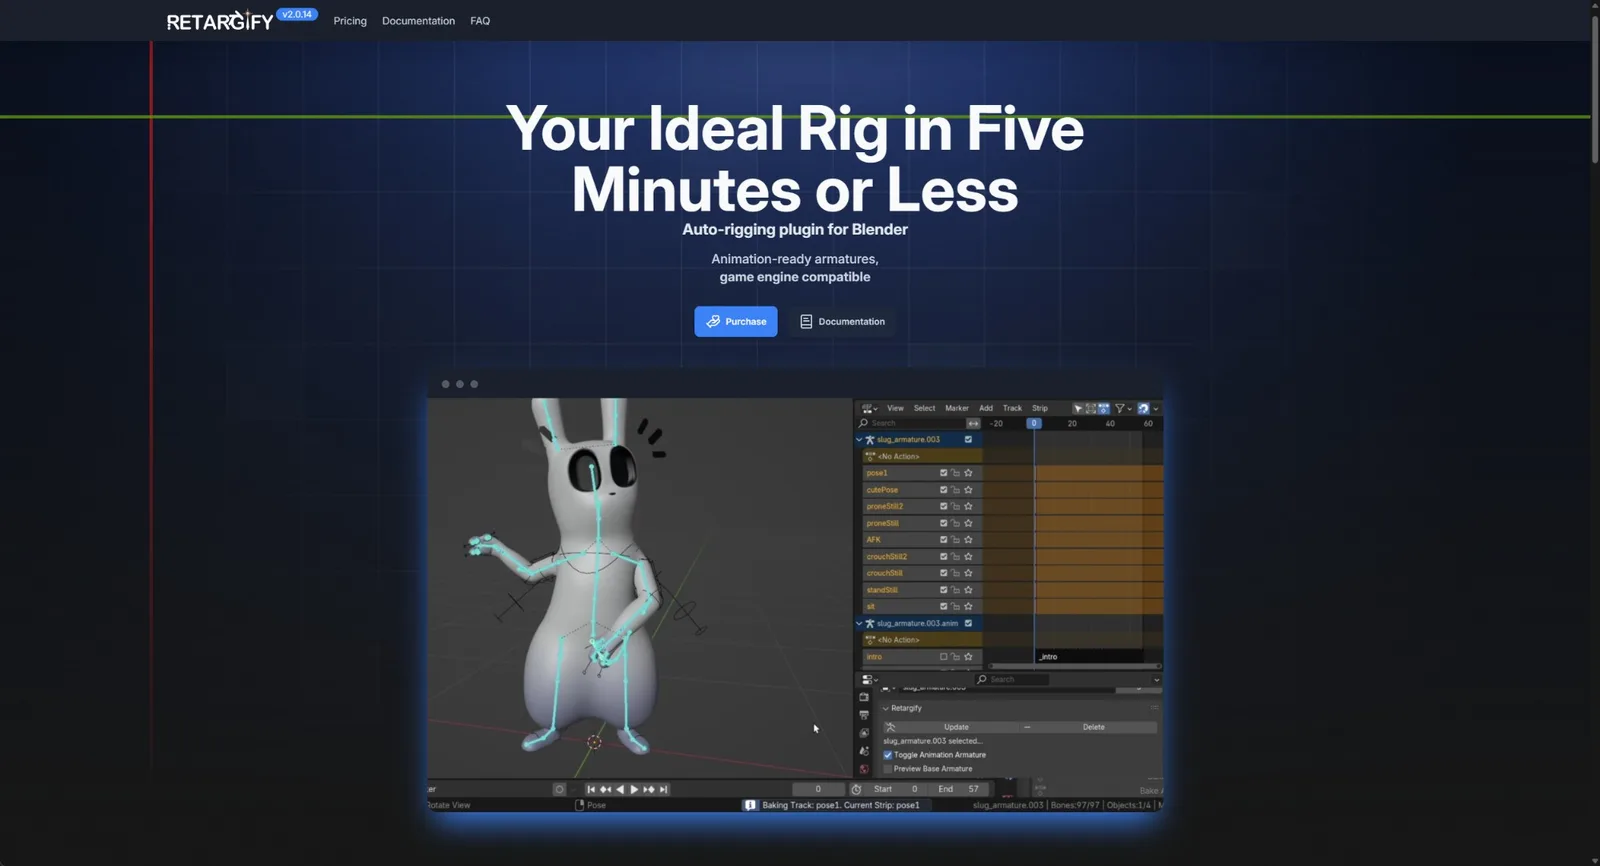Open the NLA filter funnel dropdown
Screen dimensions: 1600x866
coord(1124,408)
